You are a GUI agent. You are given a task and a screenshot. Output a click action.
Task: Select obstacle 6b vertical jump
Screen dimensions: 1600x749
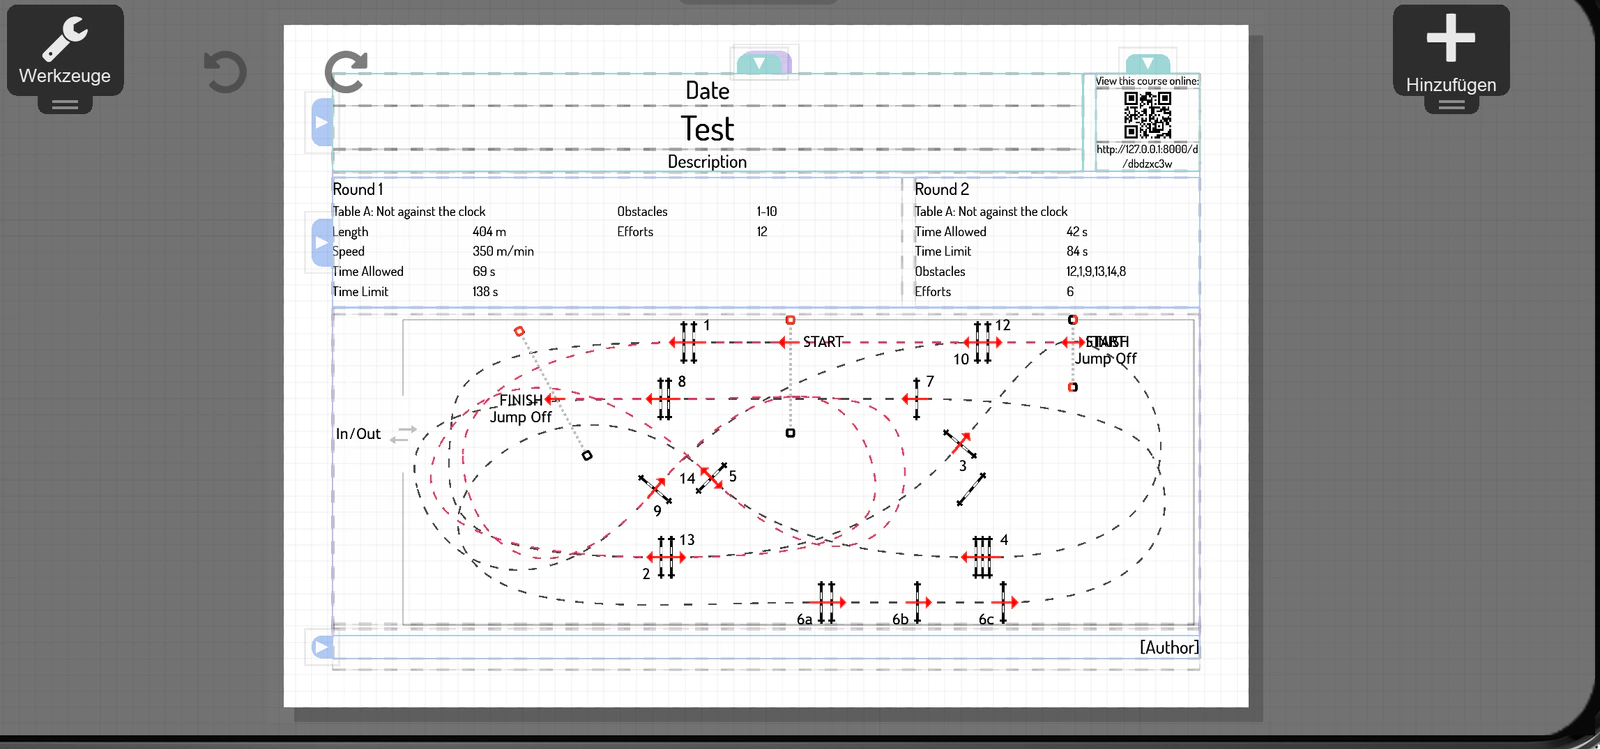917,602
